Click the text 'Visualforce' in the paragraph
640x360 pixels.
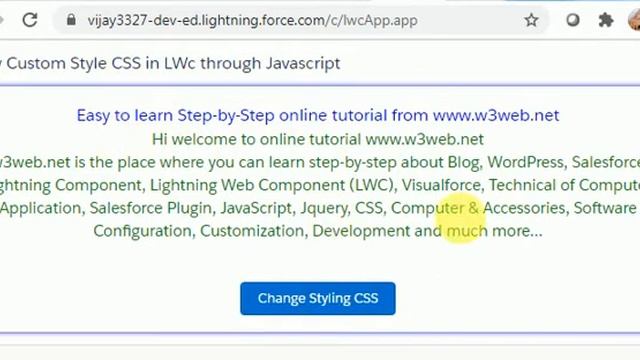(441, 185)
